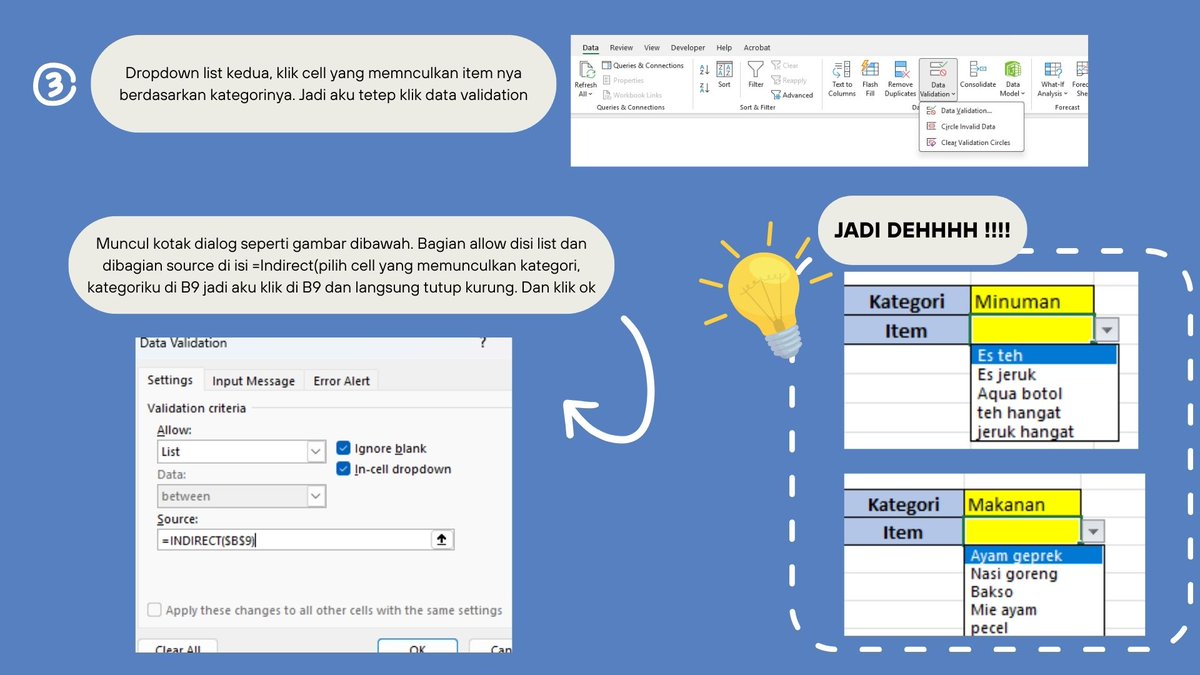Open the Developer menu

tap(687, 47)
